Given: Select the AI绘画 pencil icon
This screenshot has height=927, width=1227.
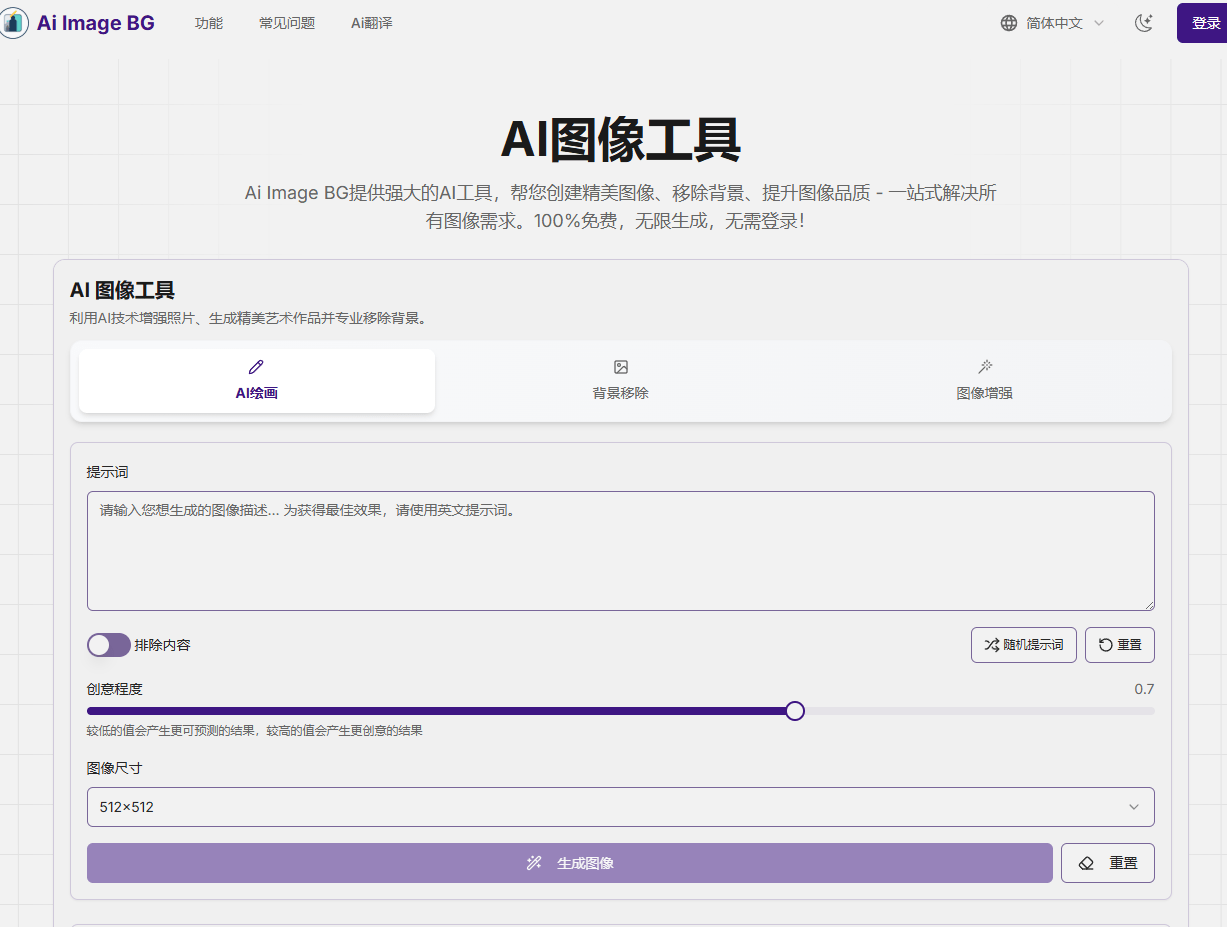Looking at the screenshot, I should [256, 367].
